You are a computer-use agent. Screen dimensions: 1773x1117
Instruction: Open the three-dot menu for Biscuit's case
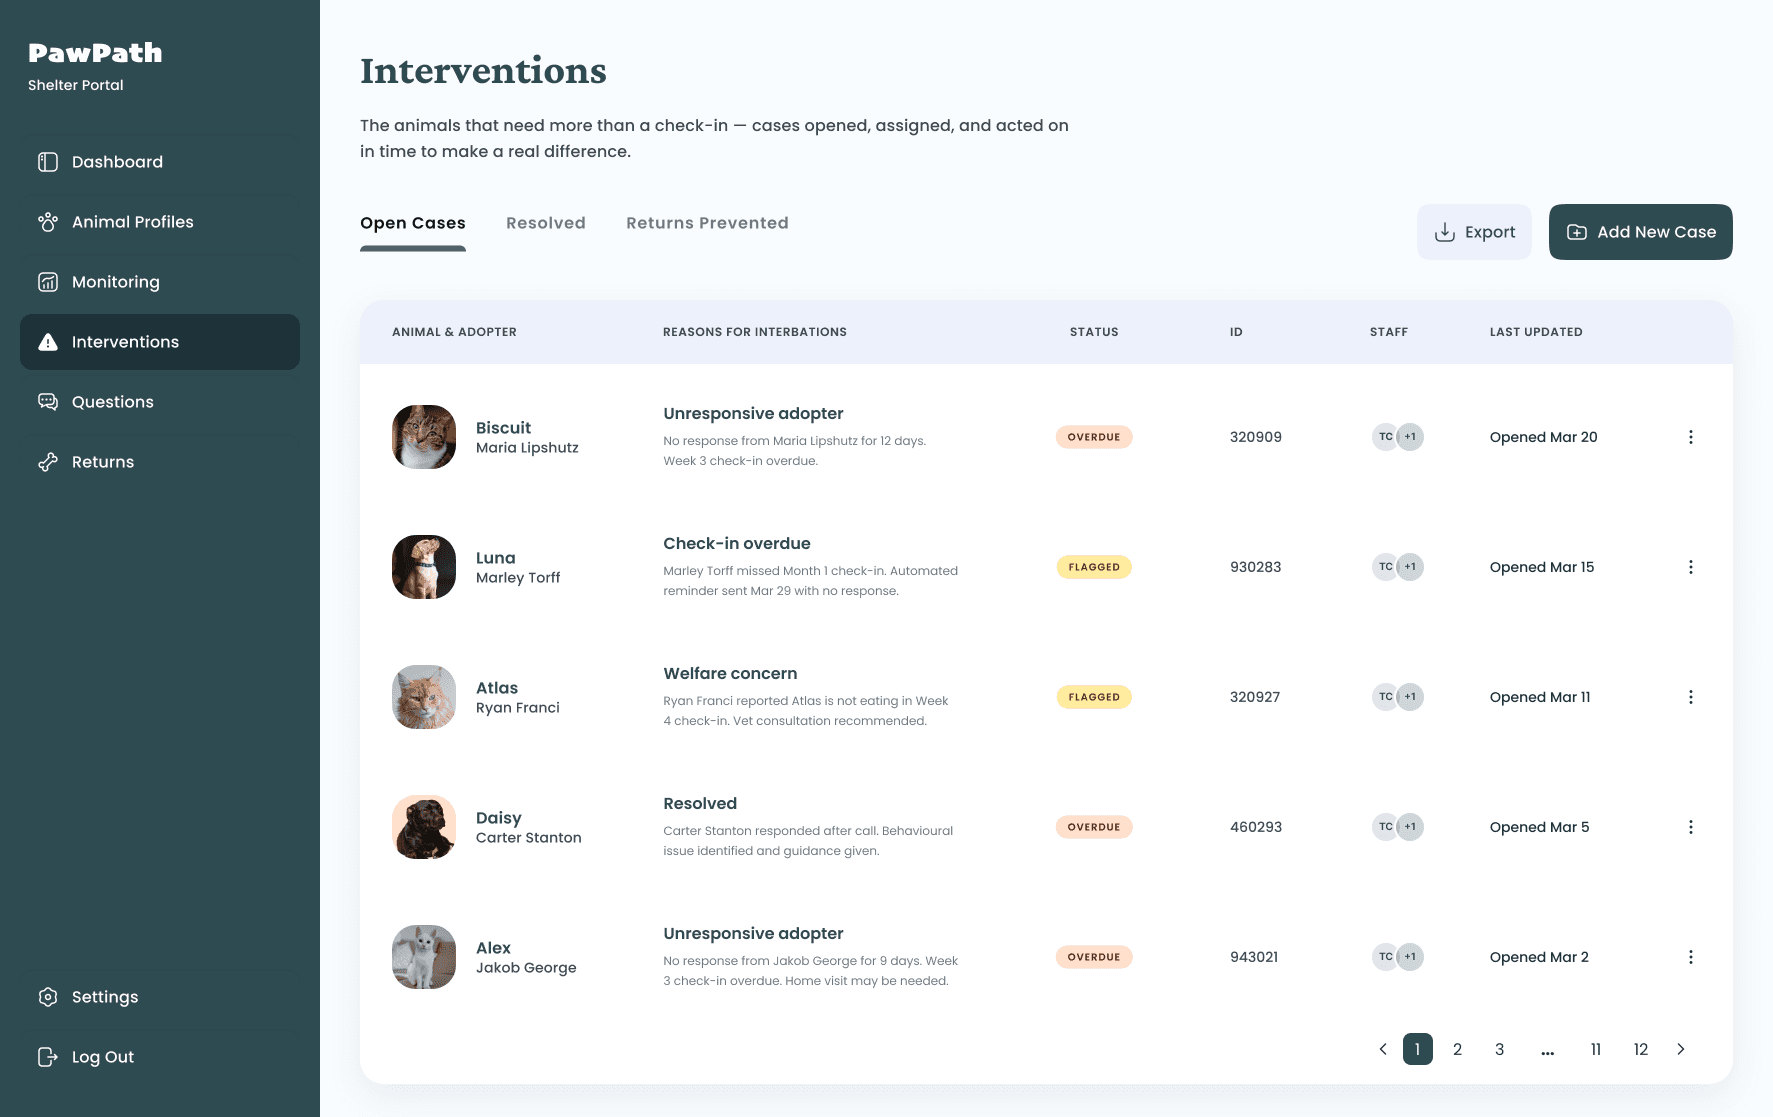pos(1691,437)
